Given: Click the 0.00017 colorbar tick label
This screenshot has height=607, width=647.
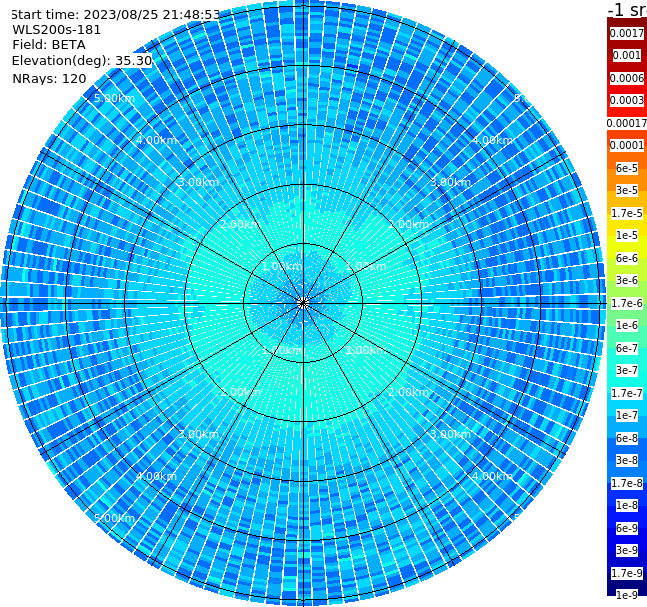Looking at the screenshot, I should click(627, 123).
